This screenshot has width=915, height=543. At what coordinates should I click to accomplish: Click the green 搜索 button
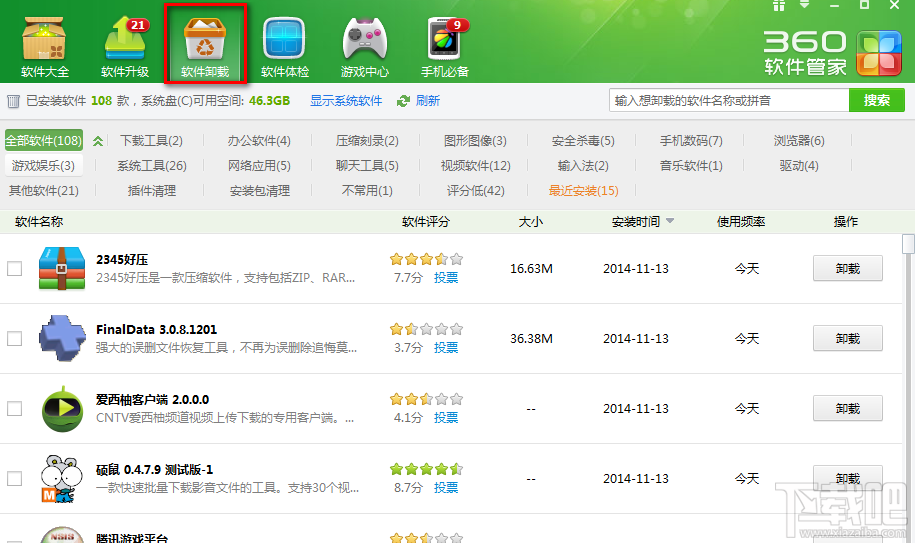tap(876, 100)
